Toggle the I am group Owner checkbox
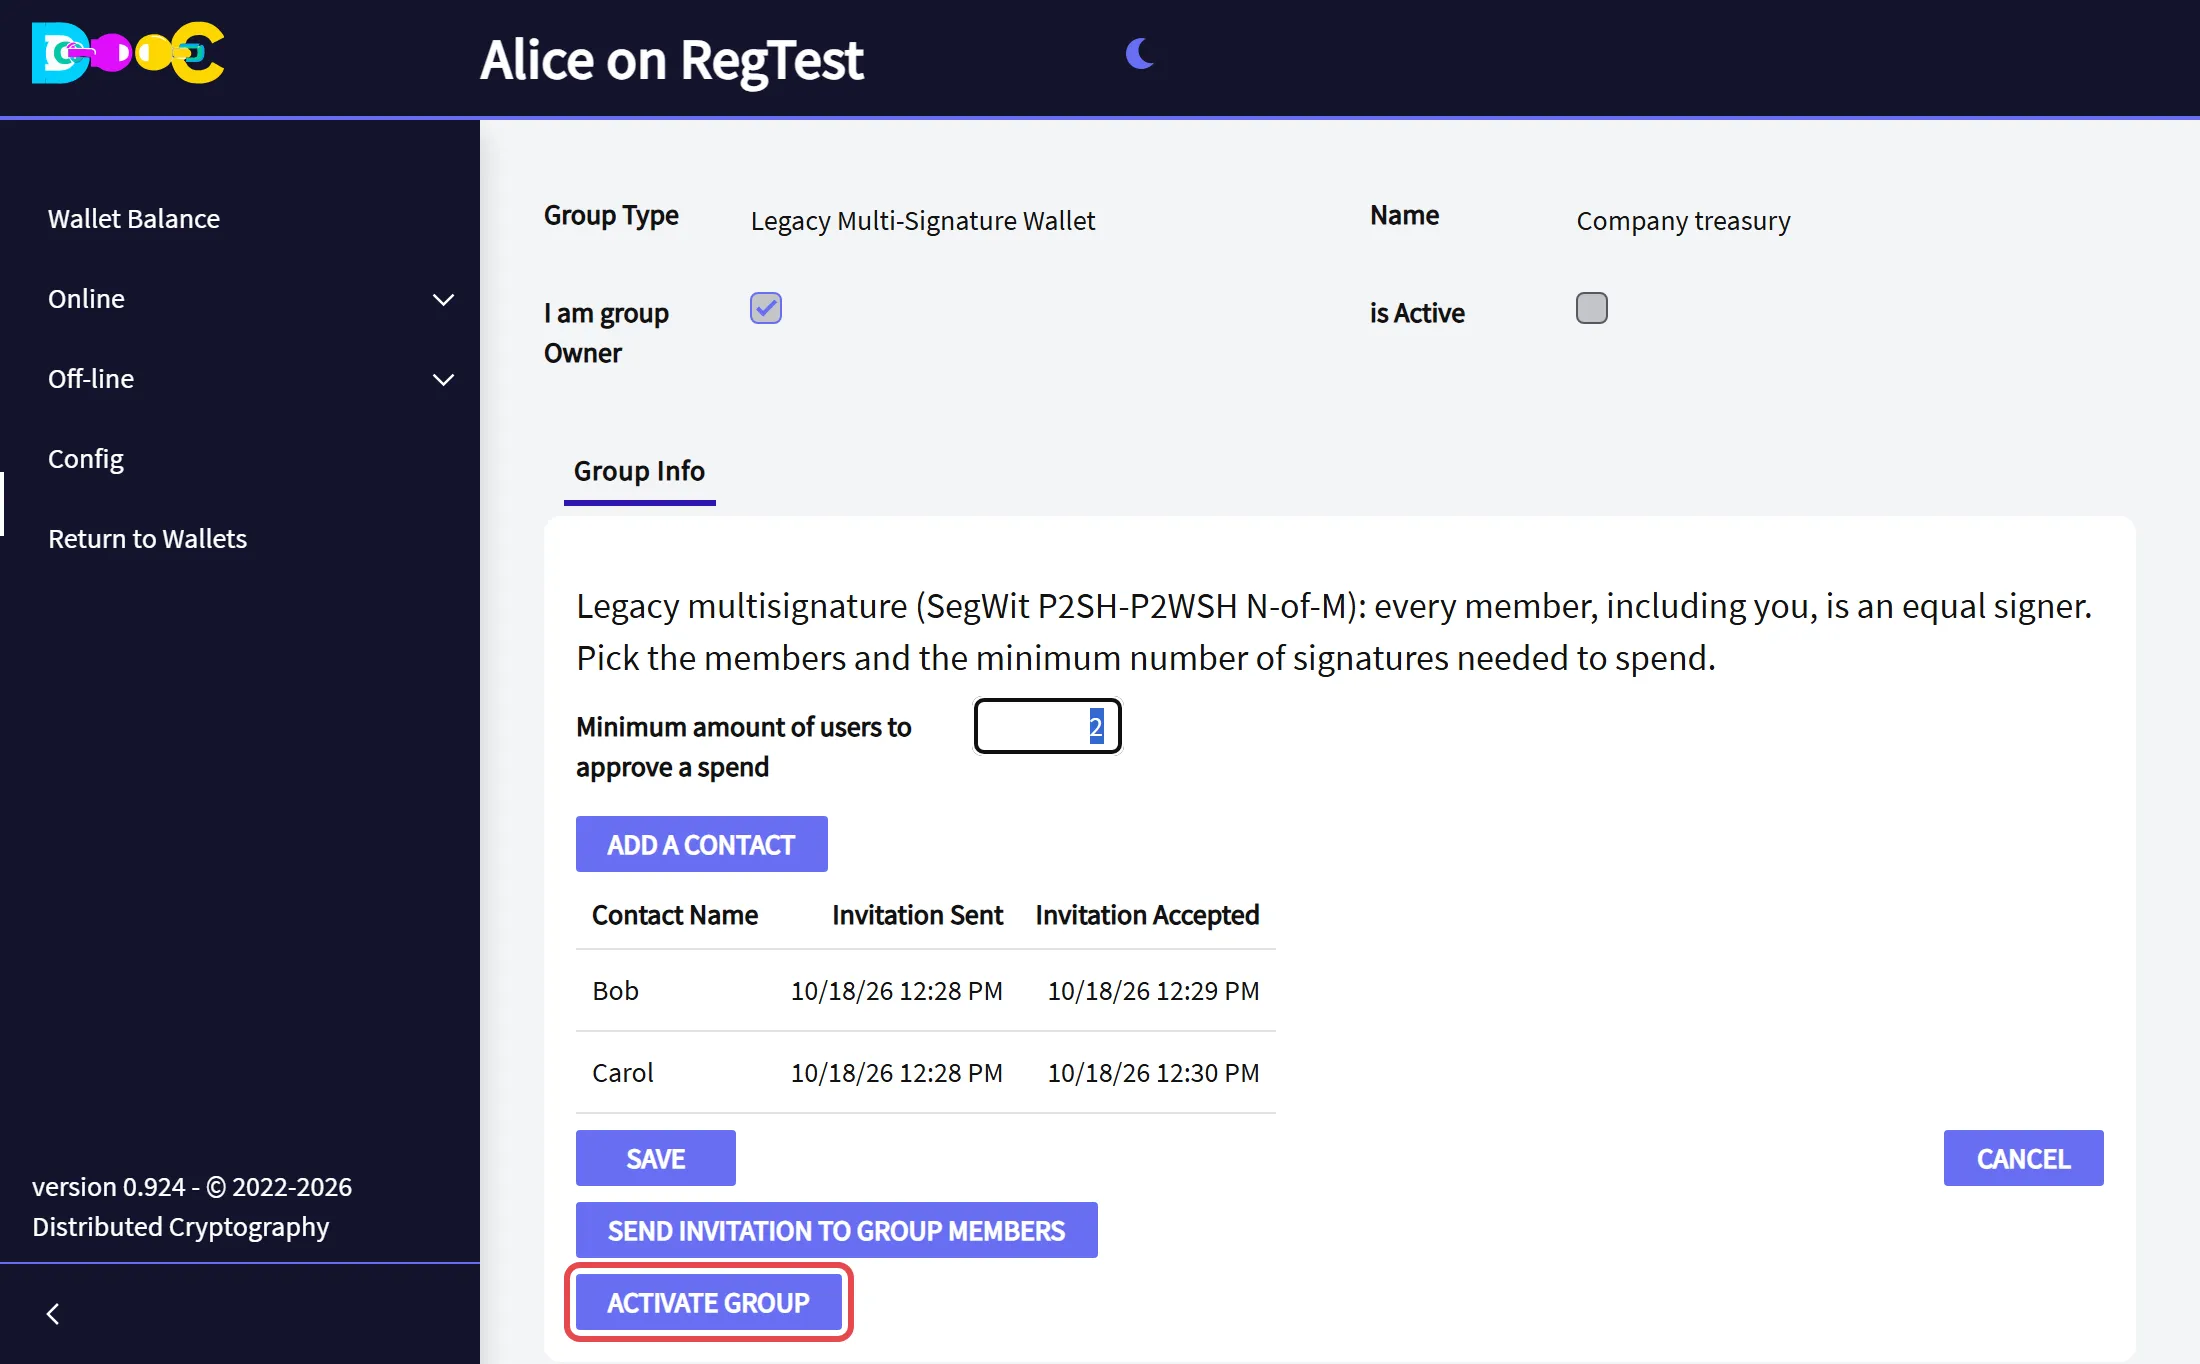This screenshot has height=1364, width=2200. [x=766, y=308]
